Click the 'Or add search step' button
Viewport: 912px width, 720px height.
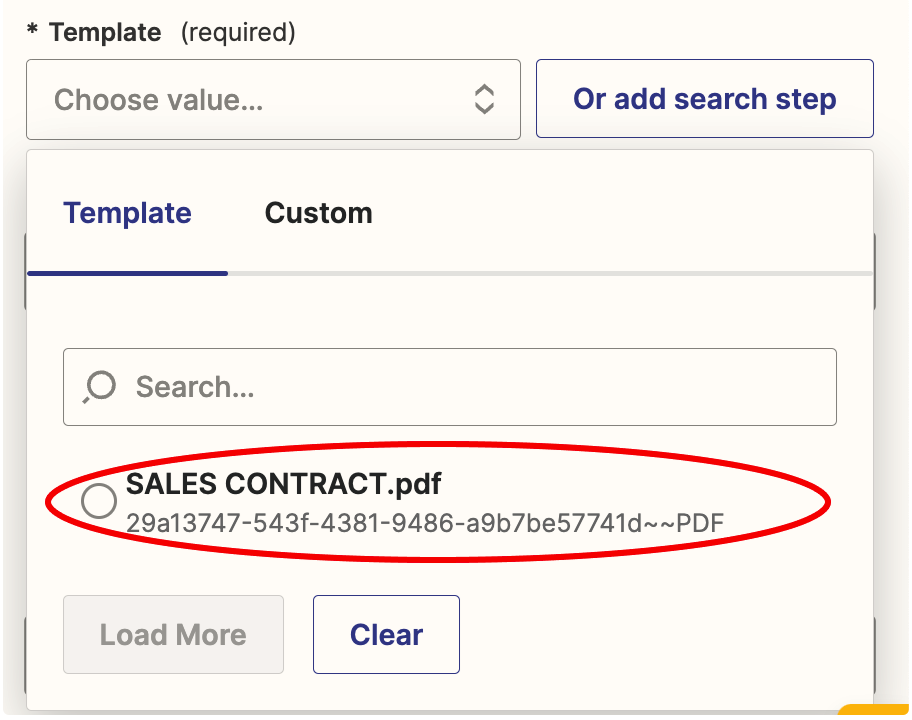tap(704, 99)
